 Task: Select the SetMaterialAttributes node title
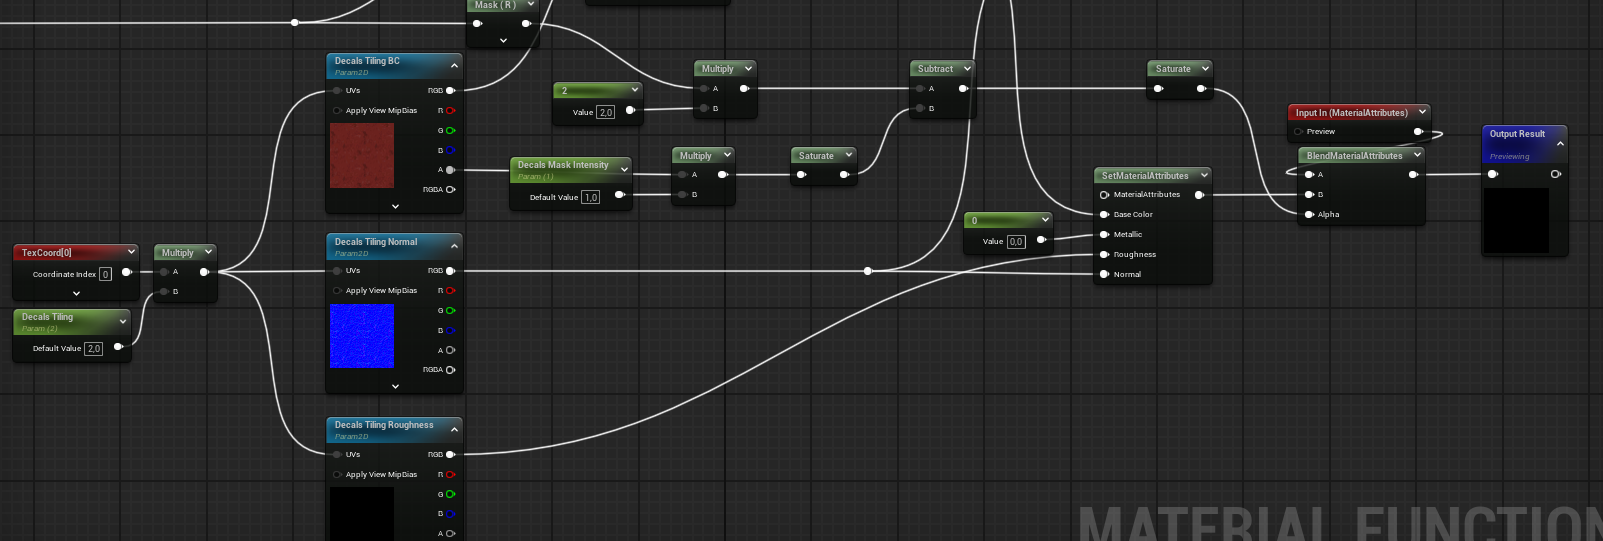1145,176
